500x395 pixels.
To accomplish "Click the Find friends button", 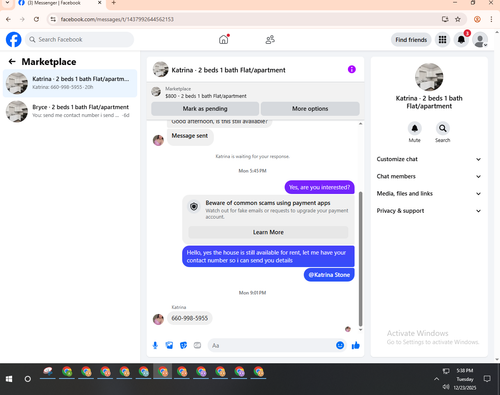I will pyautogui.click(x=411, y=40).
